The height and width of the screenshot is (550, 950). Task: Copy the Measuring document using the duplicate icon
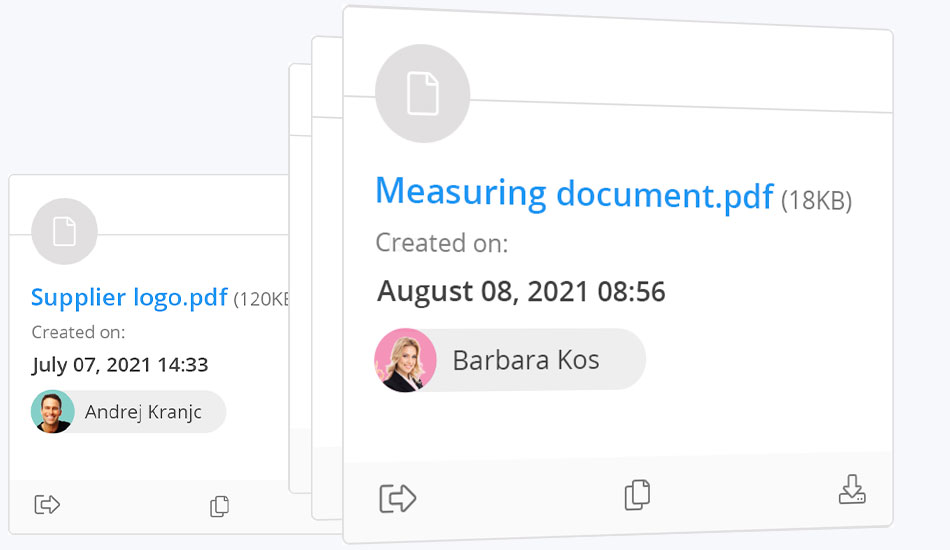pyautogui.click(x=637, y=495)
